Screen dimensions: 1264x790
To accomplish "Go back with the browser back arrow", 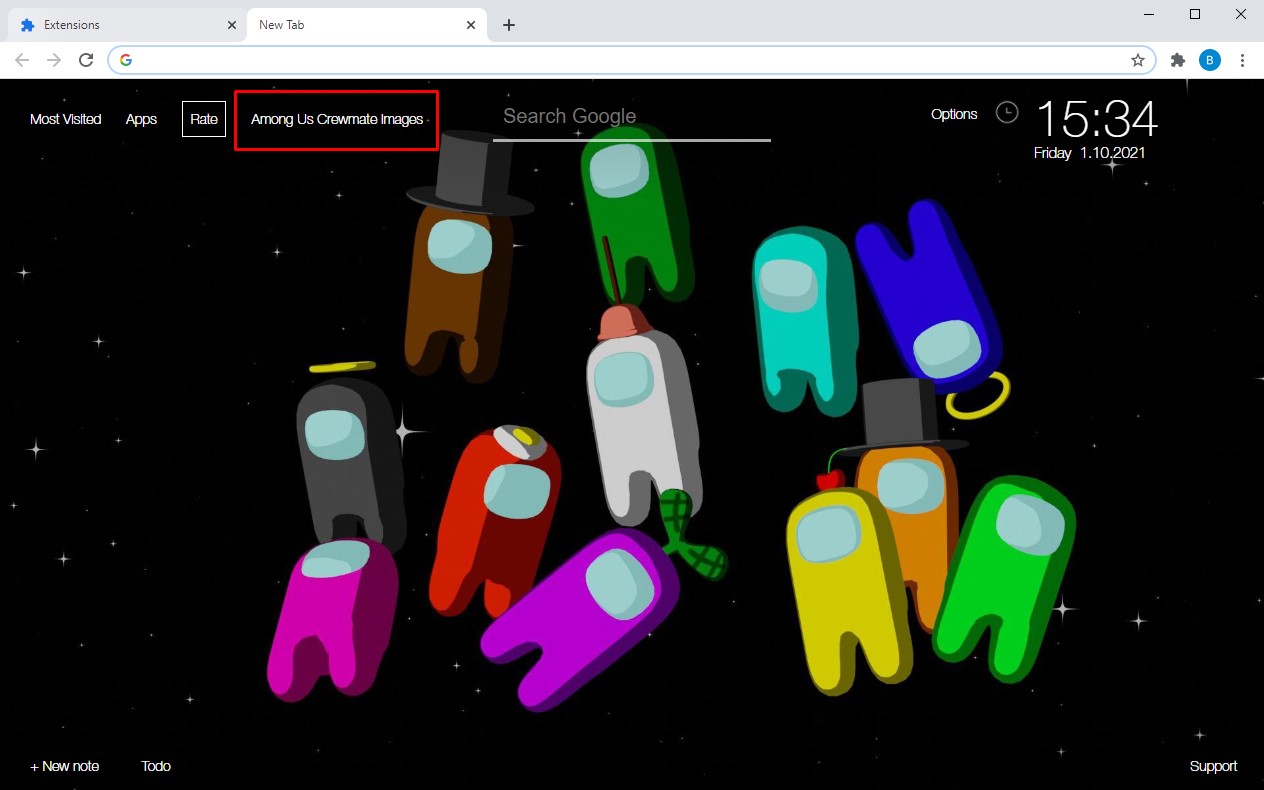I will (x=22, y=60).
